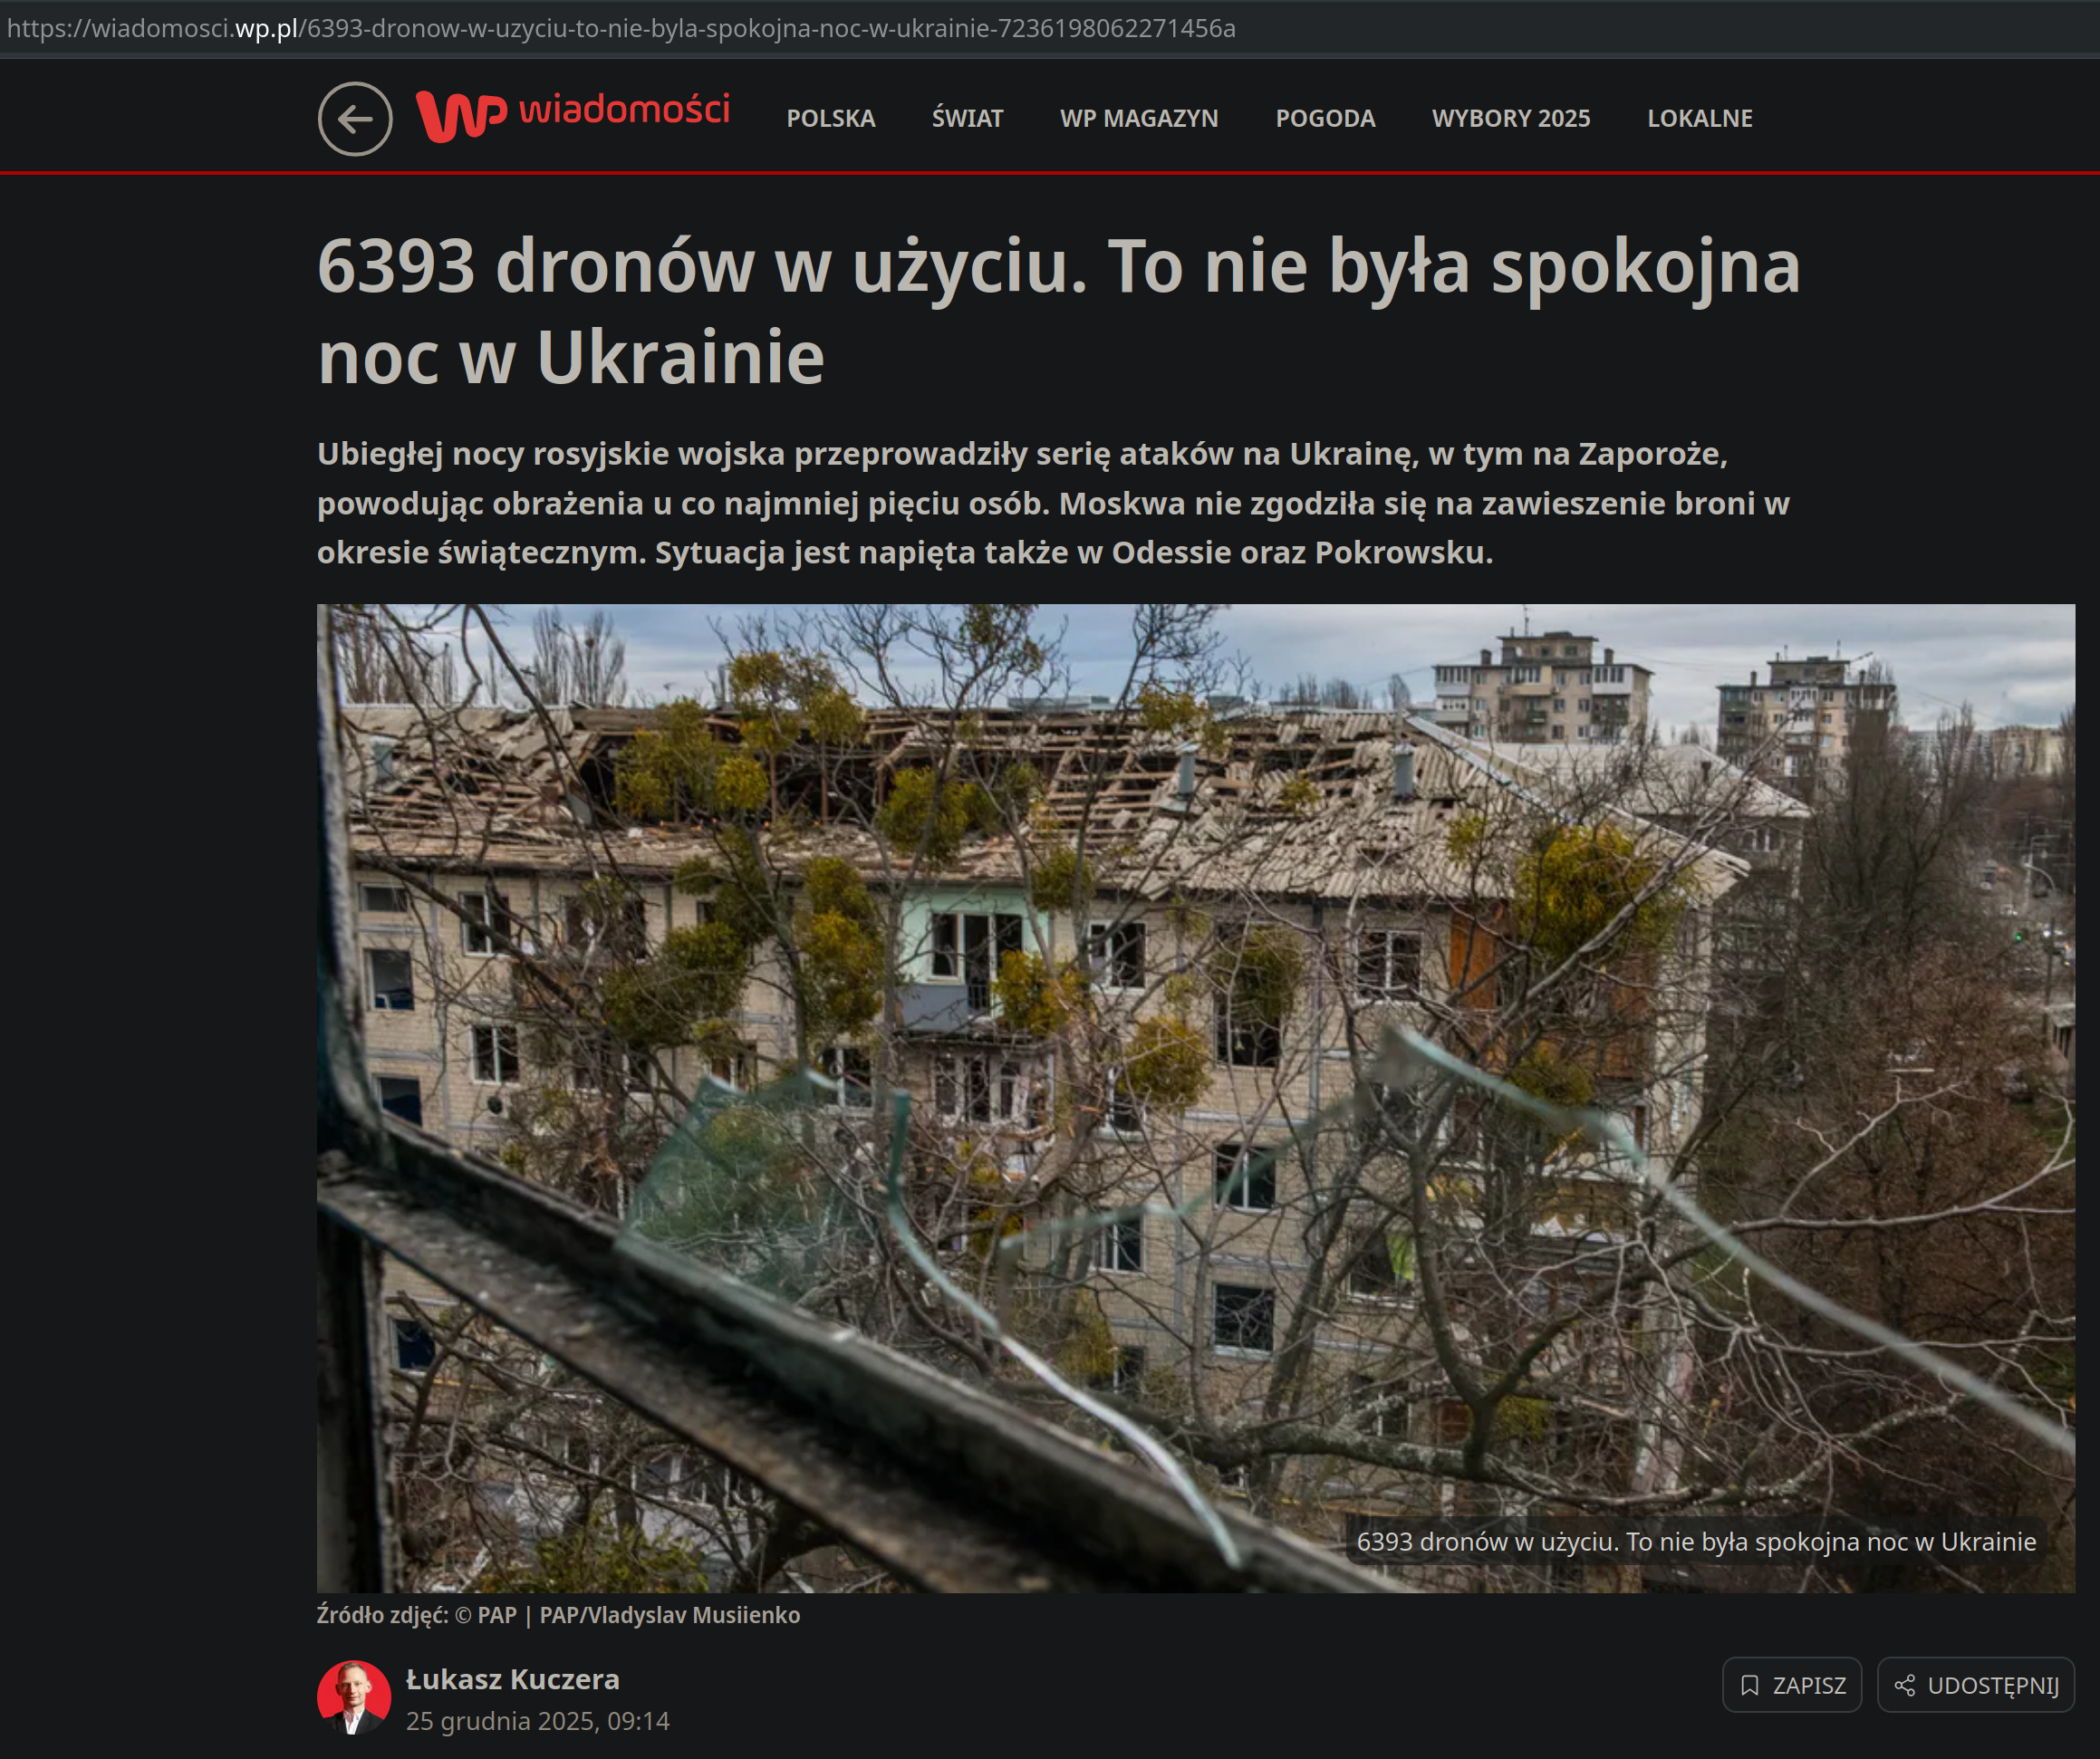Viewport: 2100px width, 1759px height.
Task: Click the share icon in UDOSTĘPNIJ button
Action: pyautogui.click(x=1905, y=1685)
